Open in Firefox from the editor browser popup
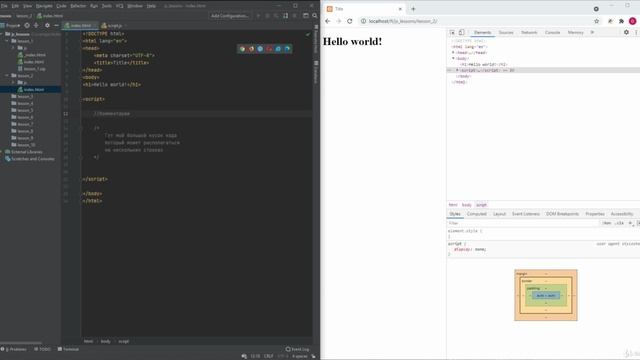This screenshot has width=640, height=360. (251, 49)
